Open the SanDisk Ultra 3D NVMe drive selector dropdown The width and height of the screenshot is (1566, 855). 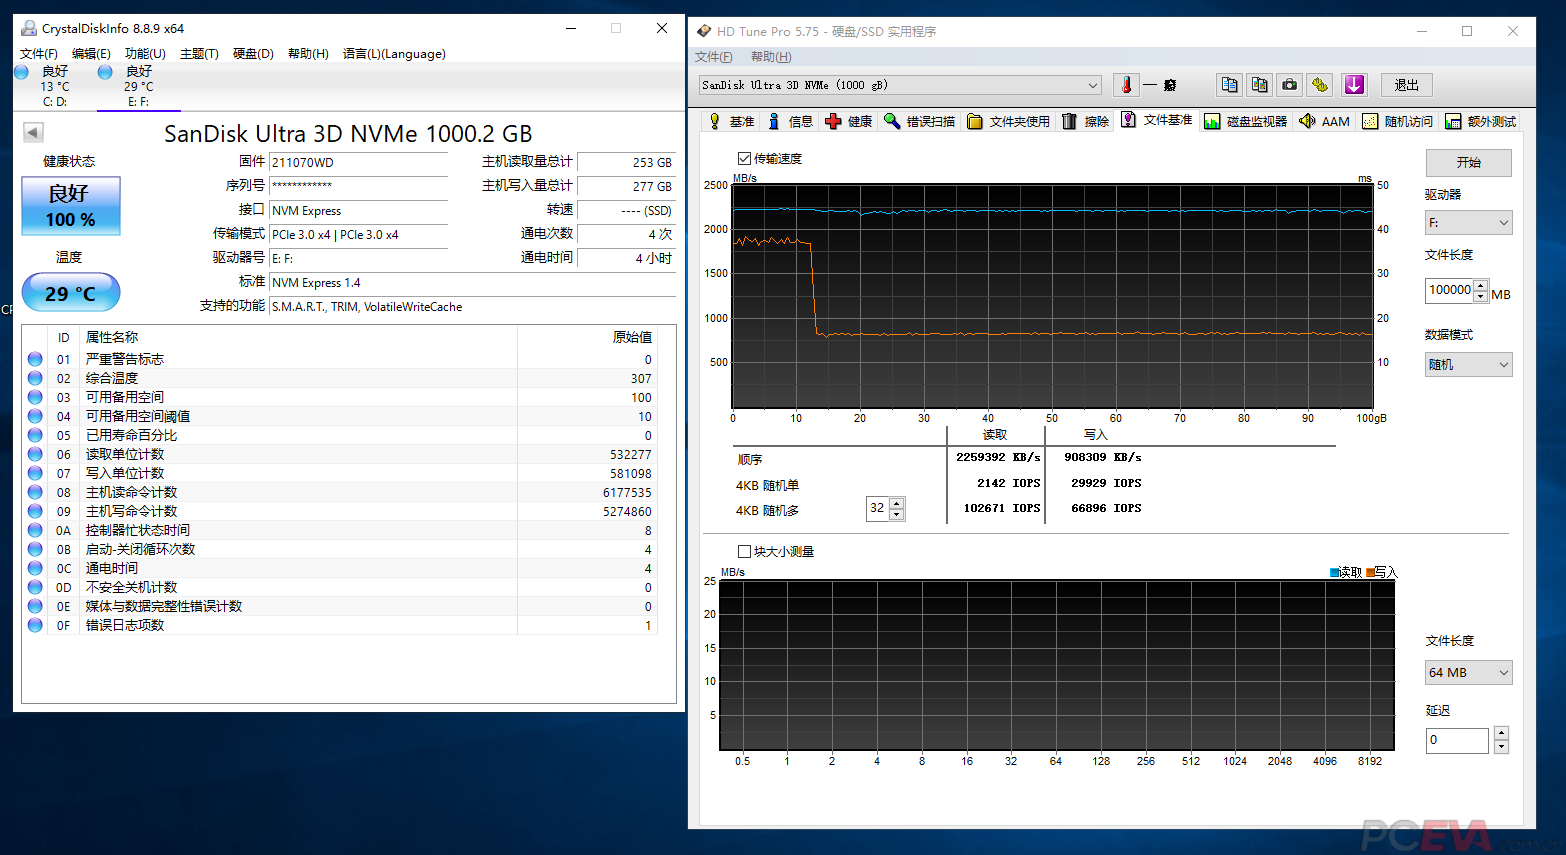[x=900, y=85]
